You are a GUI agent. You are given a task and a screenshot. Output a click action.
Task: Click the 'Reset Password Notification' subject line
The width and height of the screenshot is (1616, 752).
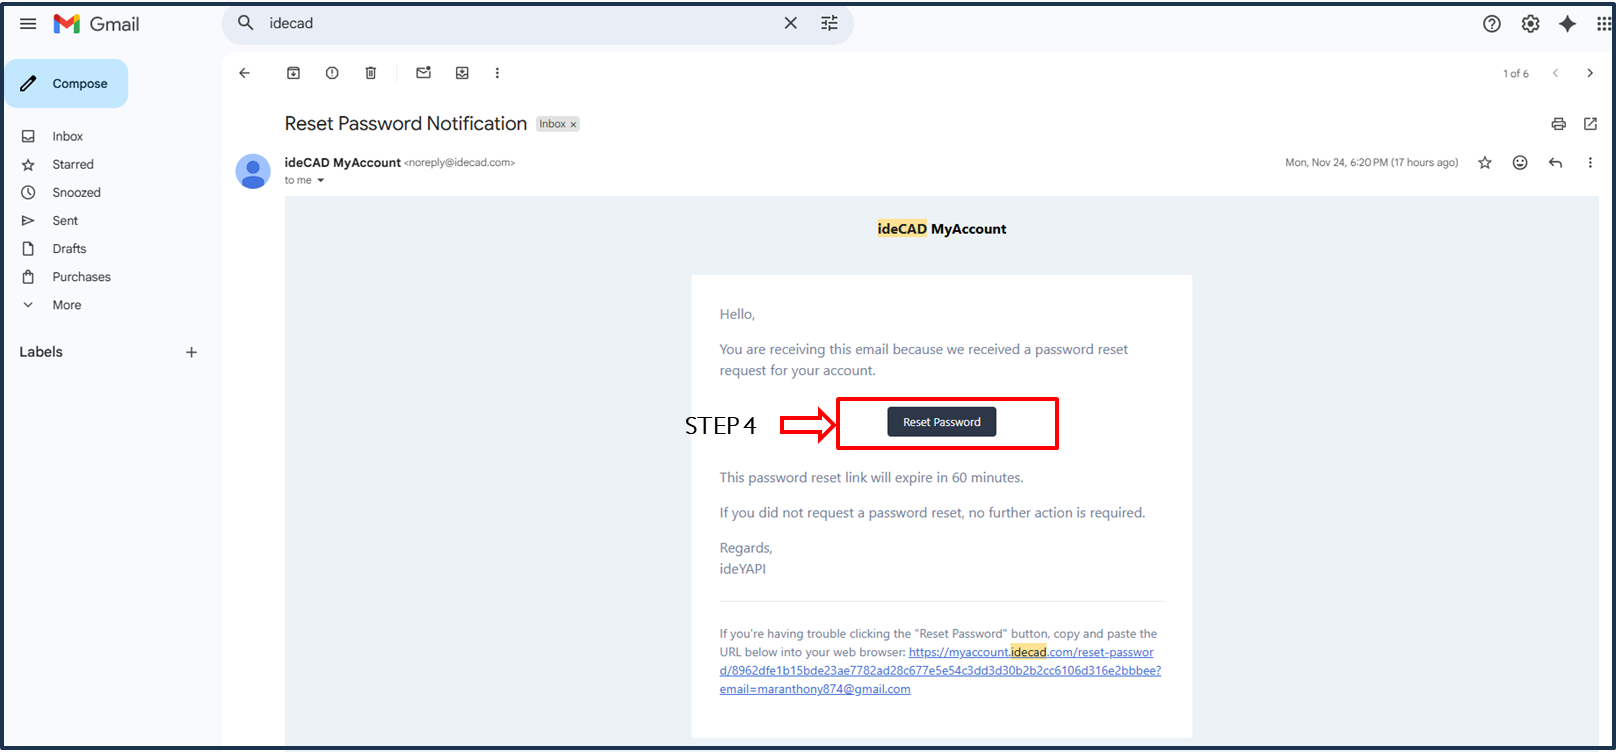(406, 123)
